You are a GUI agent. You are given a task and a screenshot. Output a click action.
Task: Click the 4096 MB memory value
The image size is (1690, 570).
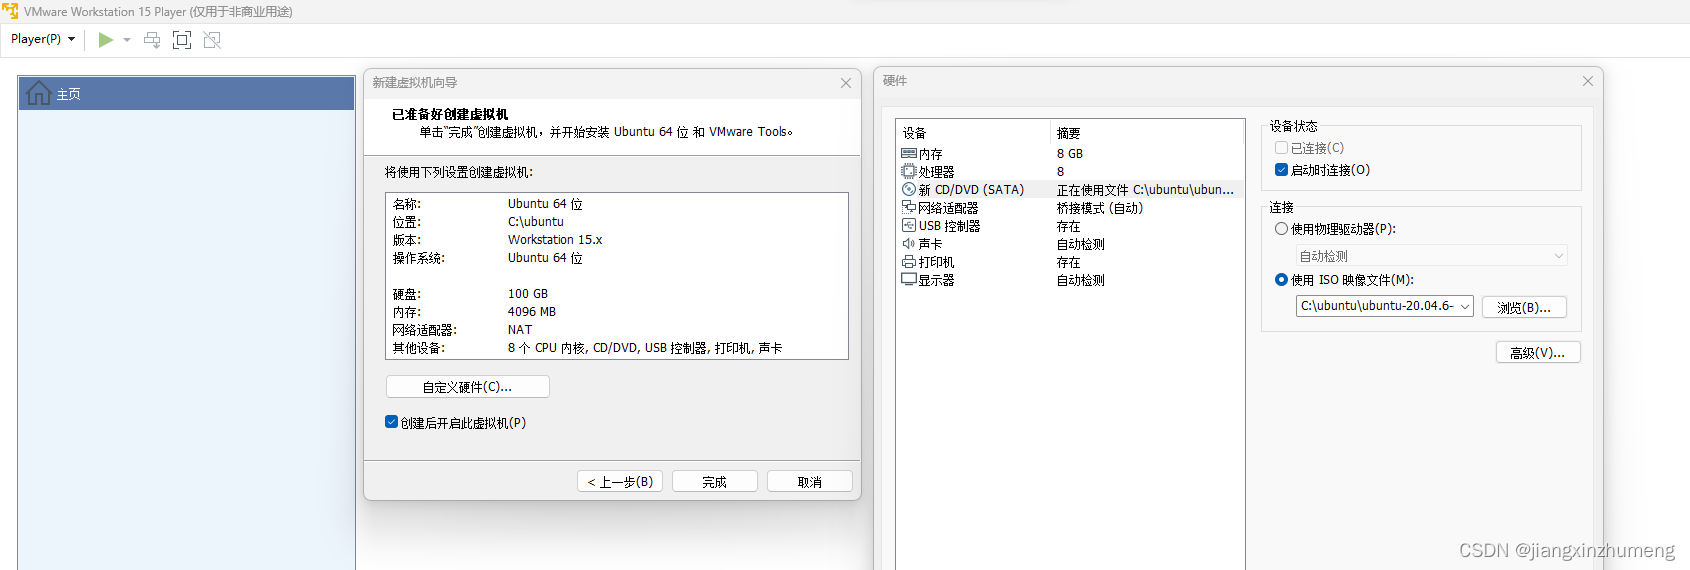[532, 312]
